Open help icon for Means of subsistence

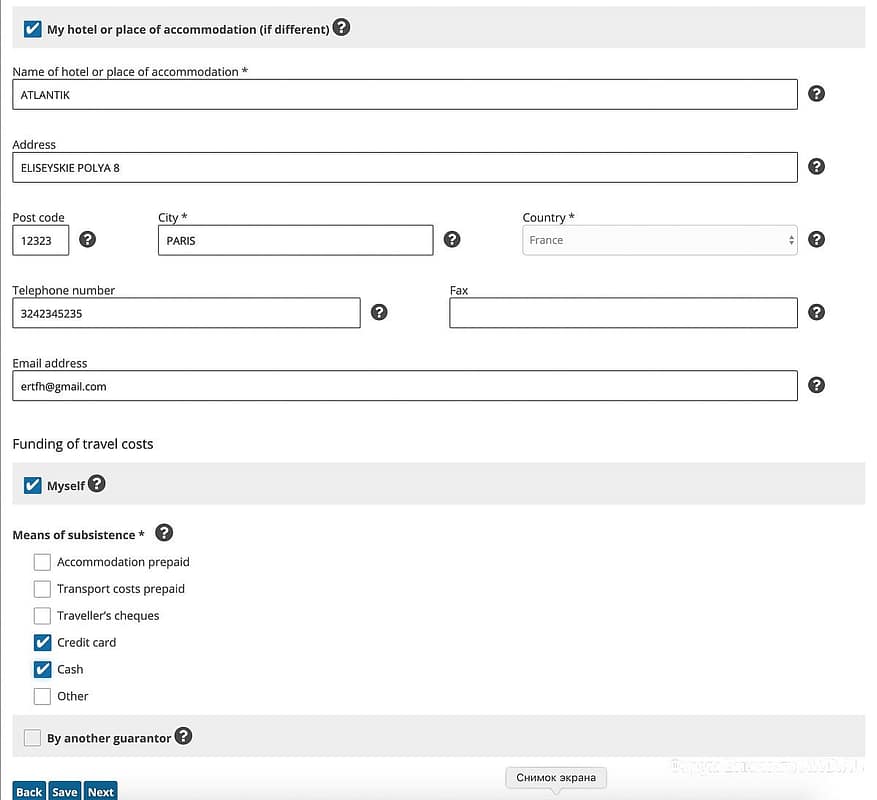point(164,533)
